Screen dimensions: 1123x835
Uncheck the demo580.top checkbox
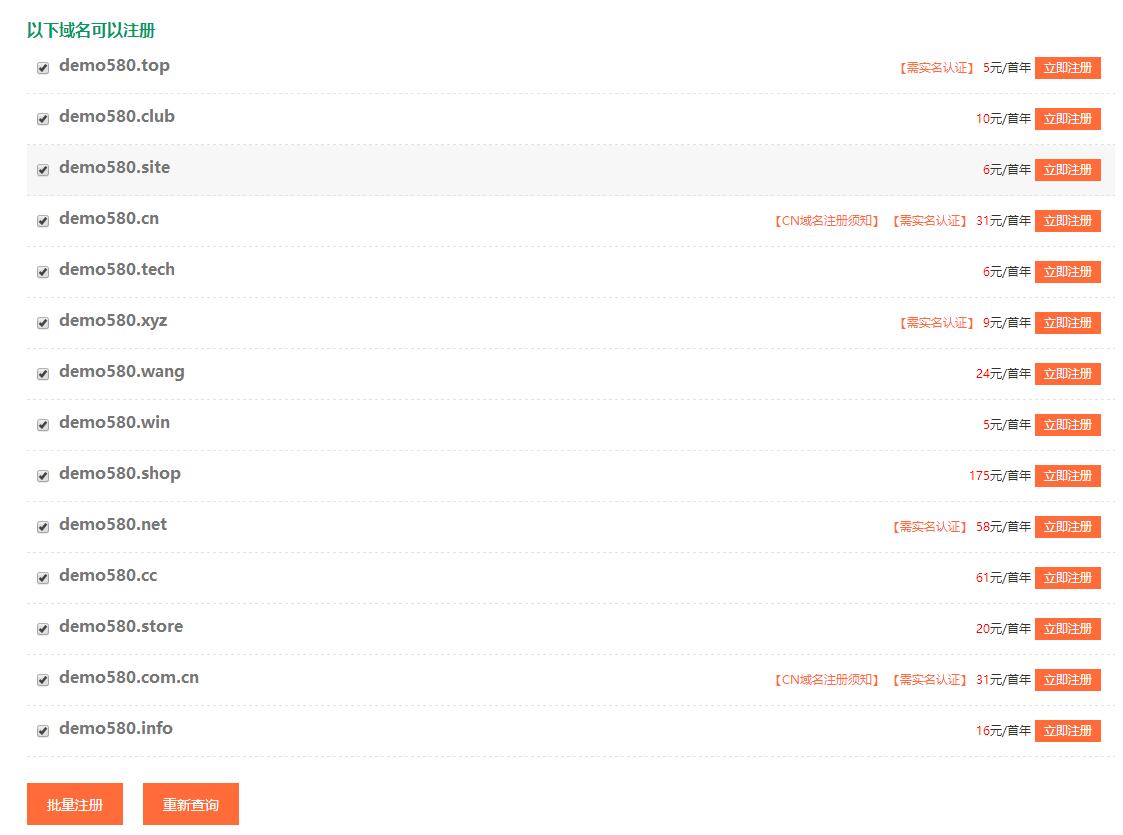pos(43,68)
